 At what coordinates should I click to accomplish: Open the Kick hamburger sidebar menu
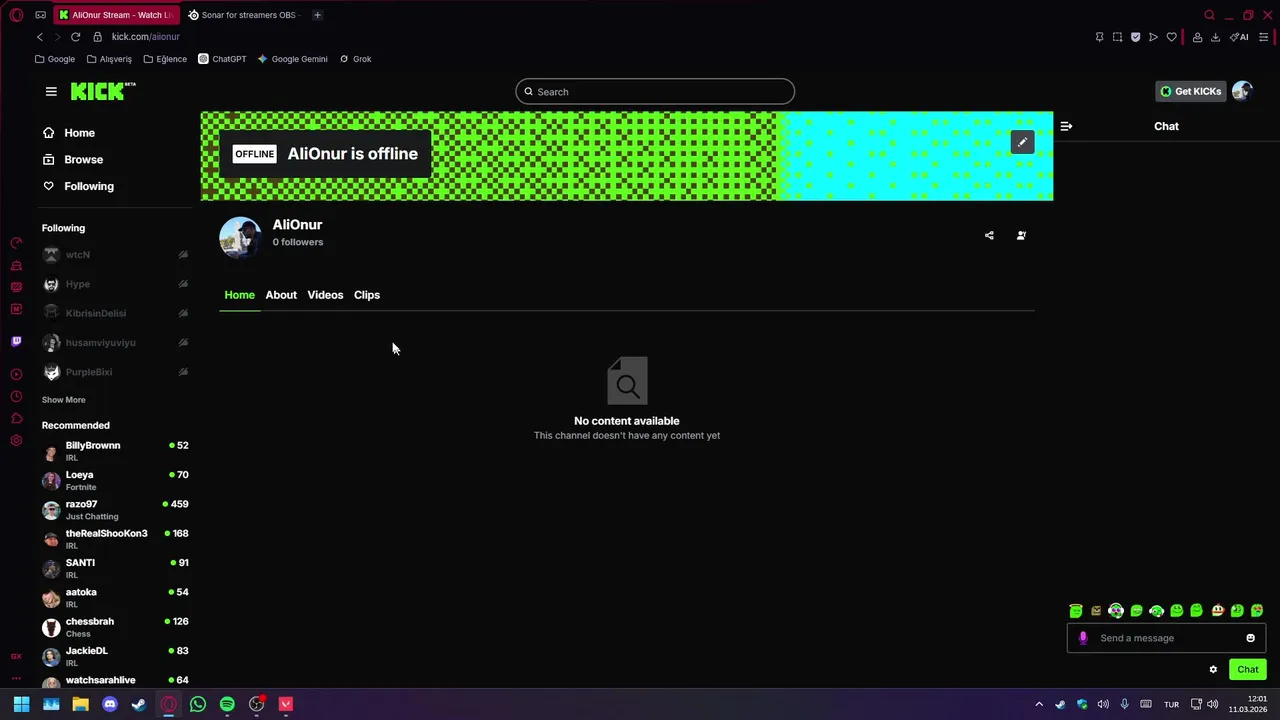[51, 91]
